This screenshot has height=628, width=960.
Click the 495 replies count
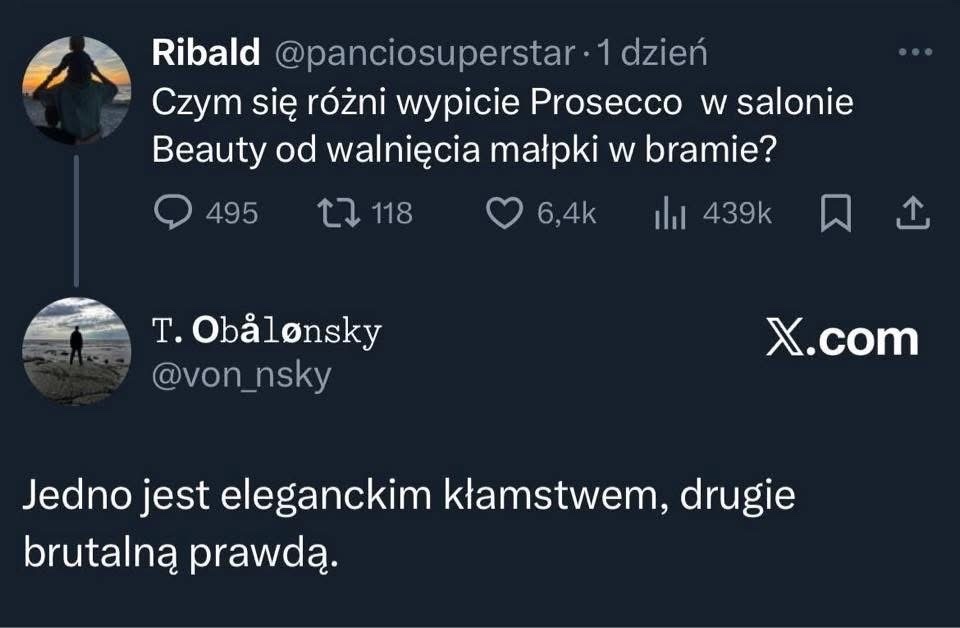coord(230,213)
